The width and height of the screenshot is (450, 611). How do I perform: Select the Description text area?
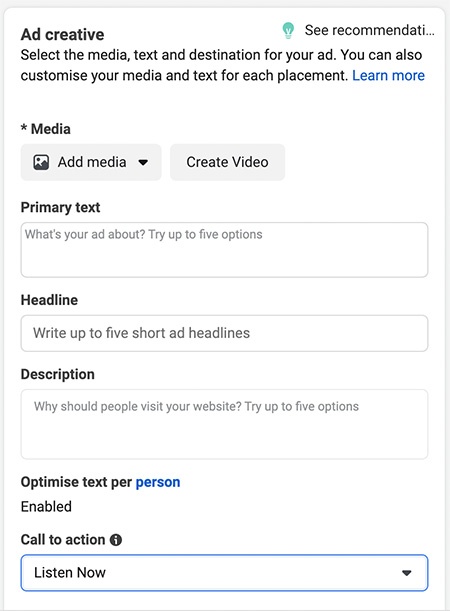pos(224,424)
